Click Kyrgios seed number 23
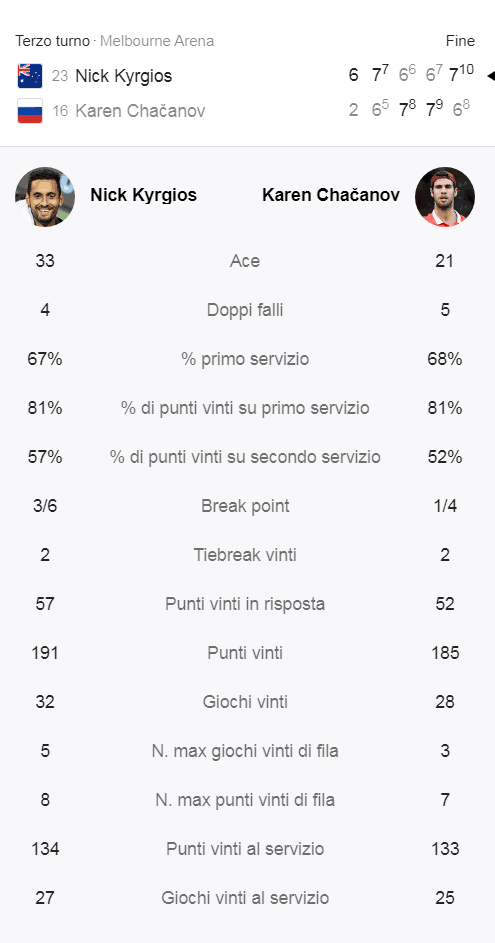This screenshot has height=943, width=495. pos(60,76)
